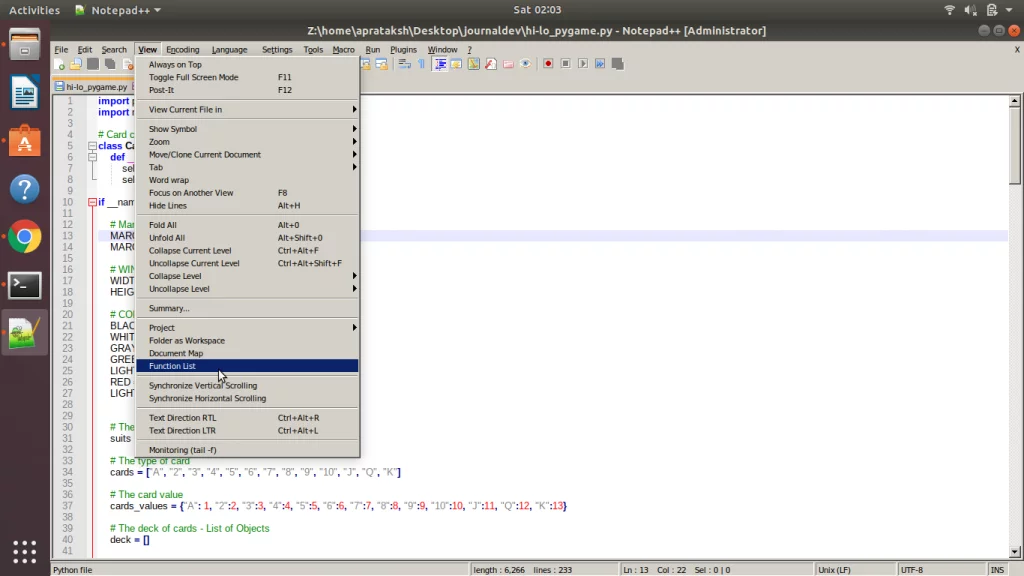Open the Function List panel
Image resolution: width=1024 pixels, height=576 pixels.
click(171, 366)
